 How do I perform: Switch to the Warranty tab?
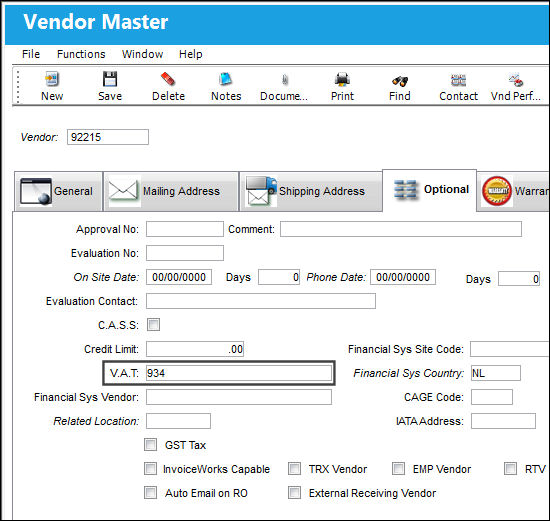click(514, 191)
